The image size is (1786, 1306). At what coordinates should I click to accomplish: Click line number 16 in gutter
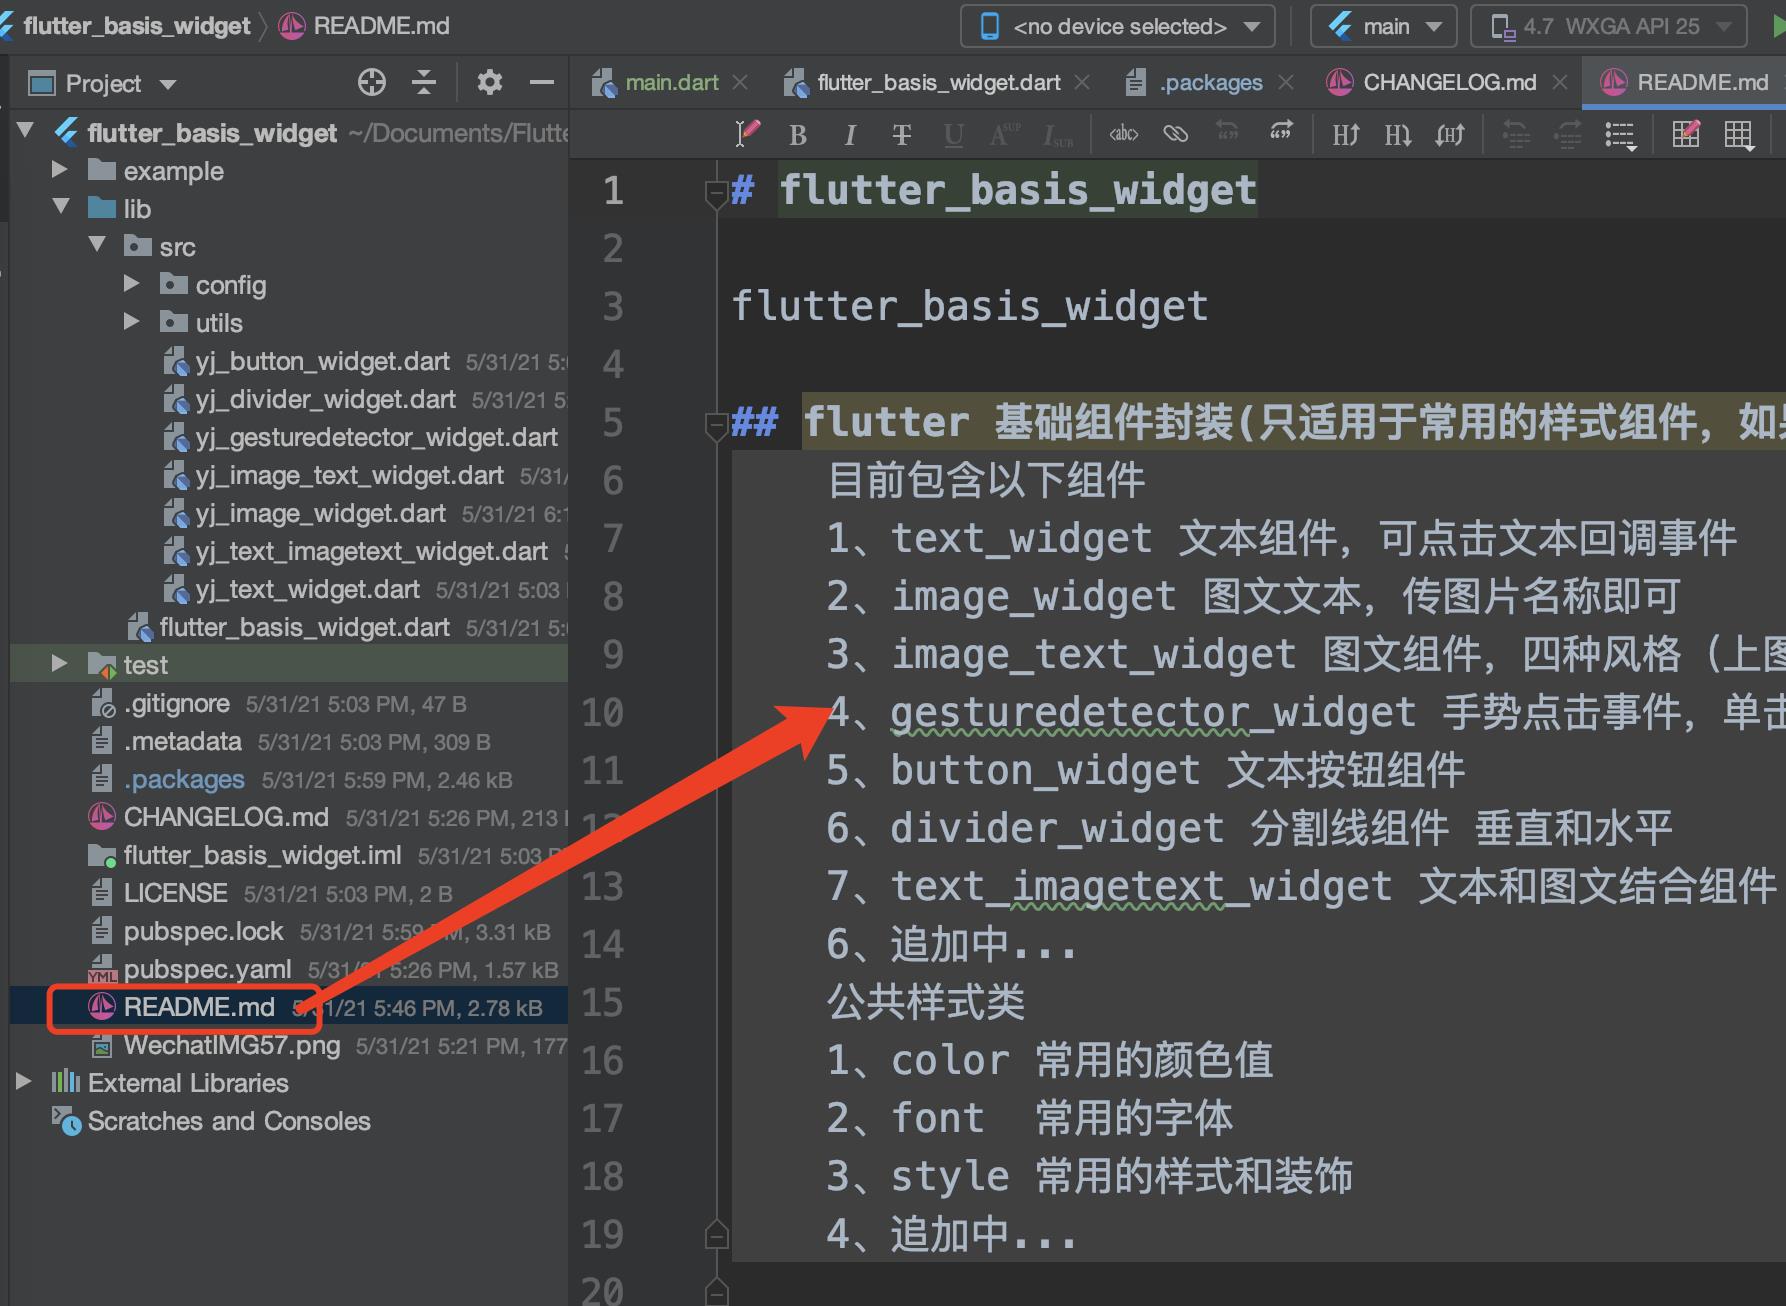602,1060
